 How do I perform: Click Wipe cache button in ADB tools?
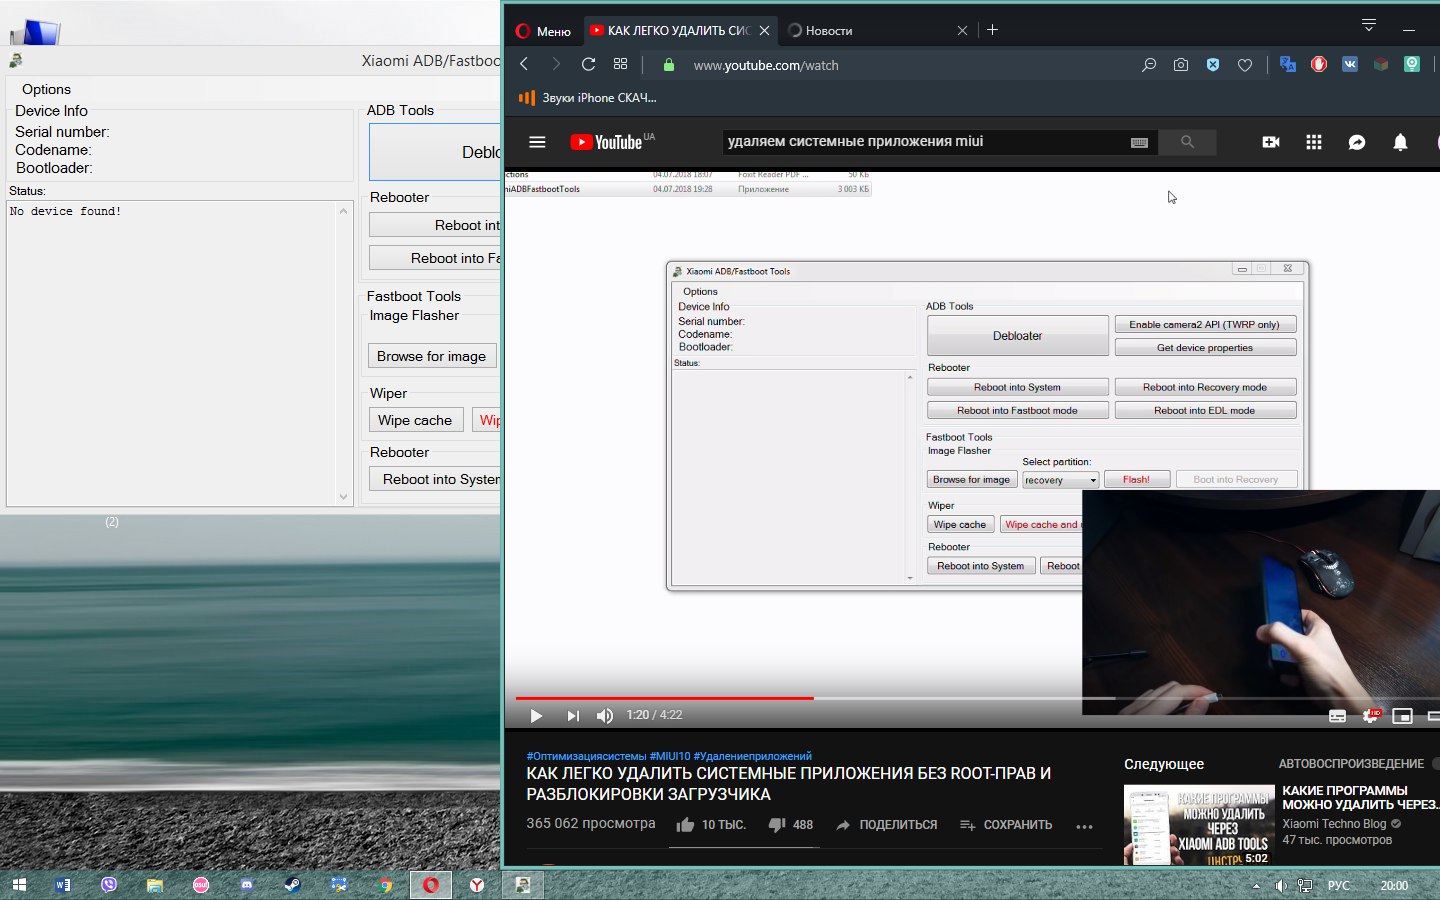tap(415, 420)
